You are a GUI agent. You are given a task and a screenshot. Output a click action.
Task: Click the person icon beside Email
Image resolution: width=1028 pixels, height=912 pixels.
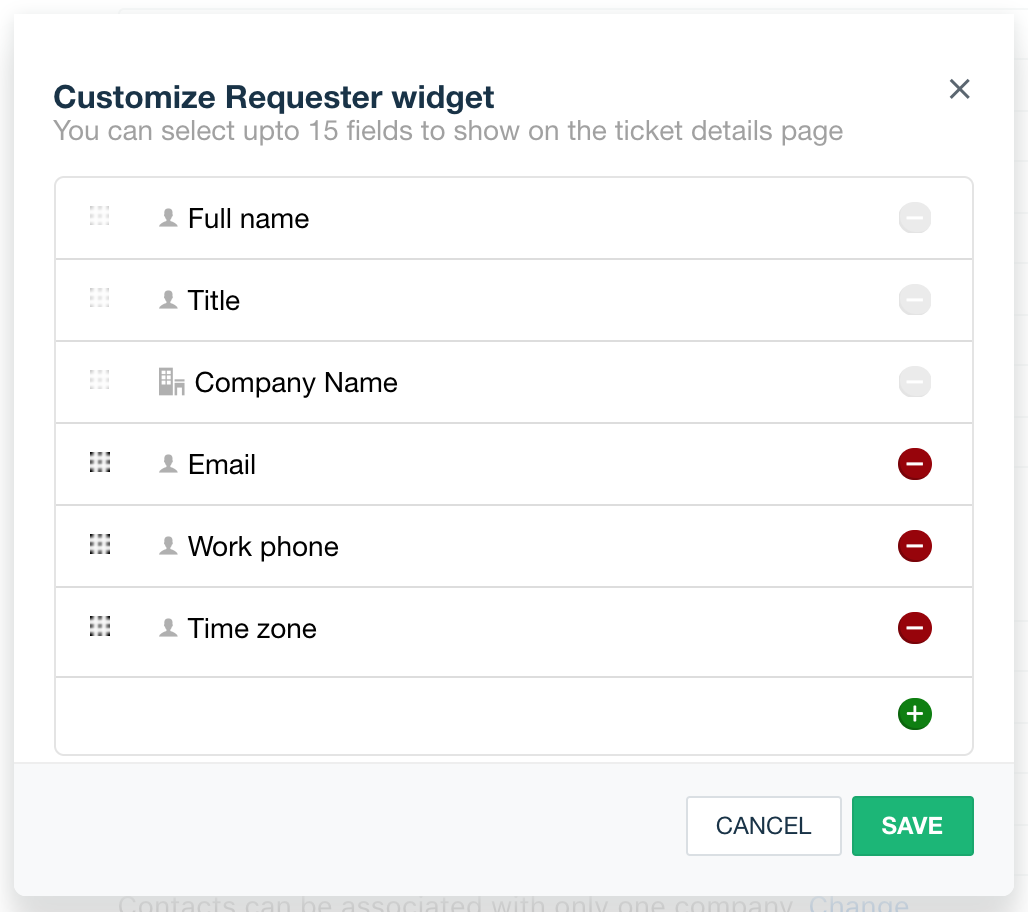168,464
